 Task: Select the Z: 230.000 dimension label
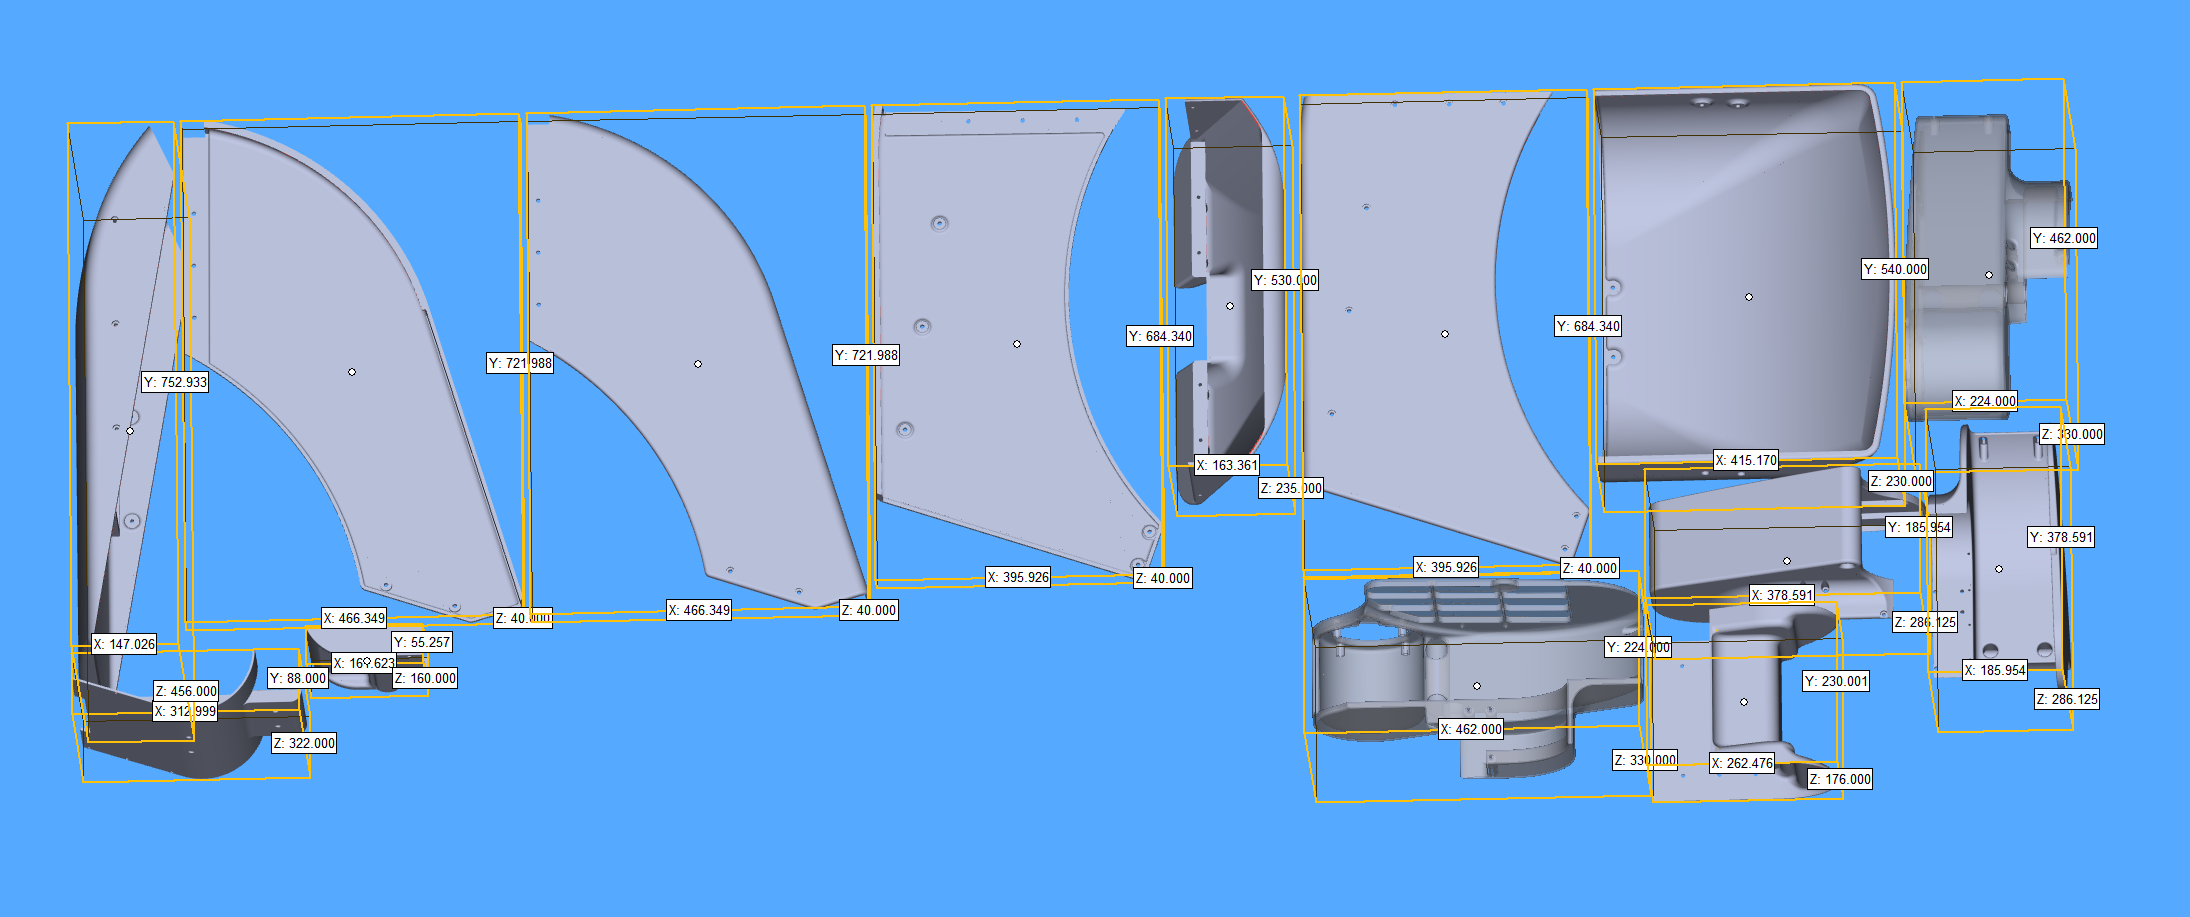1901,481
